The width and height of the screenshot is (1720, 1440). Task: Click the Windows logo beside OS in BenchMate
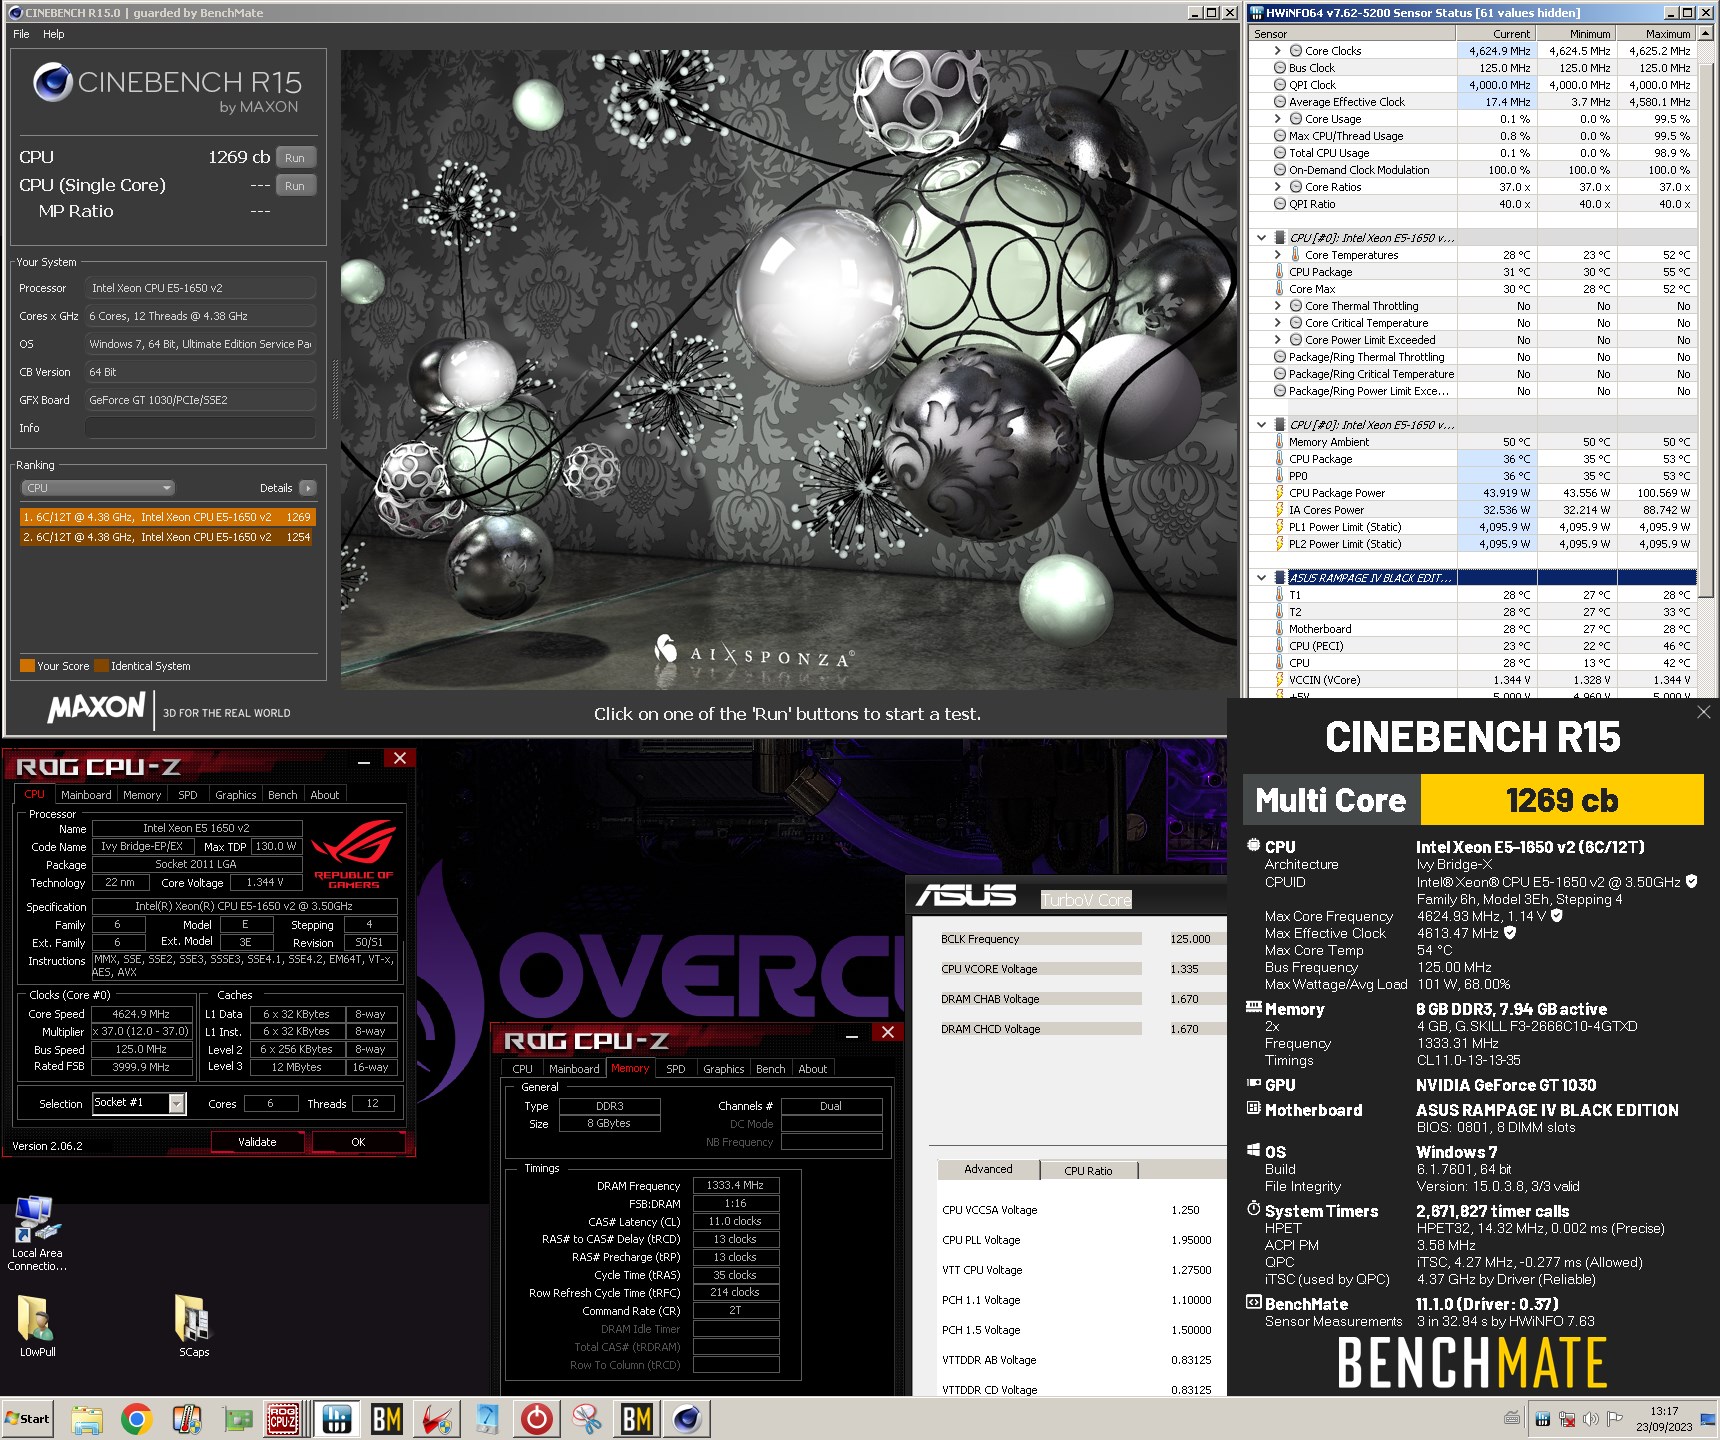pos(1253,1150)
